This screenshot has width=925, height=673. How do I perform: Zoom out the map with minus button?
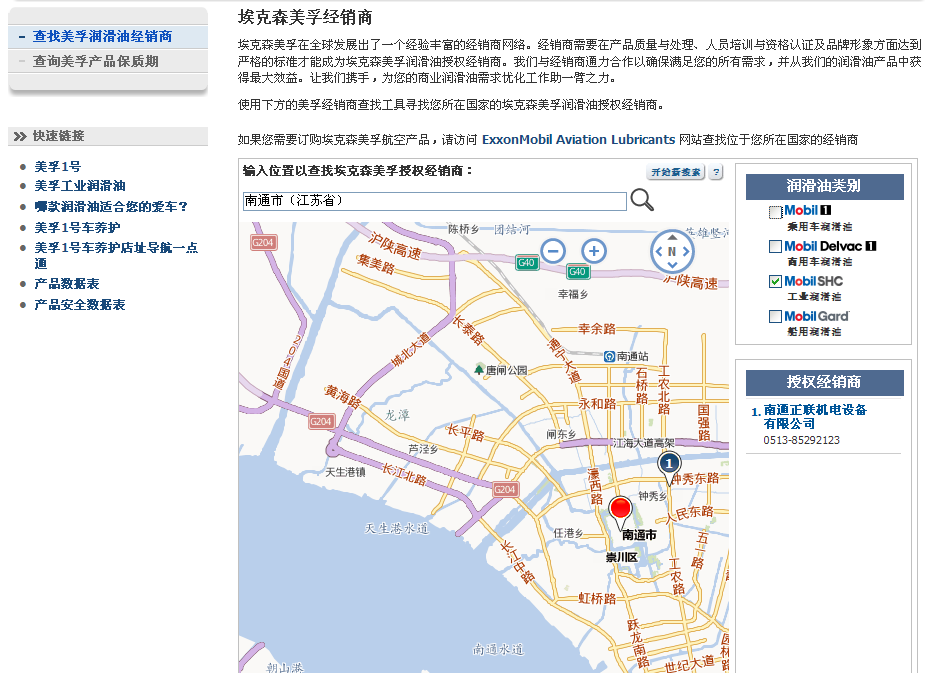[x=553, y=251]
